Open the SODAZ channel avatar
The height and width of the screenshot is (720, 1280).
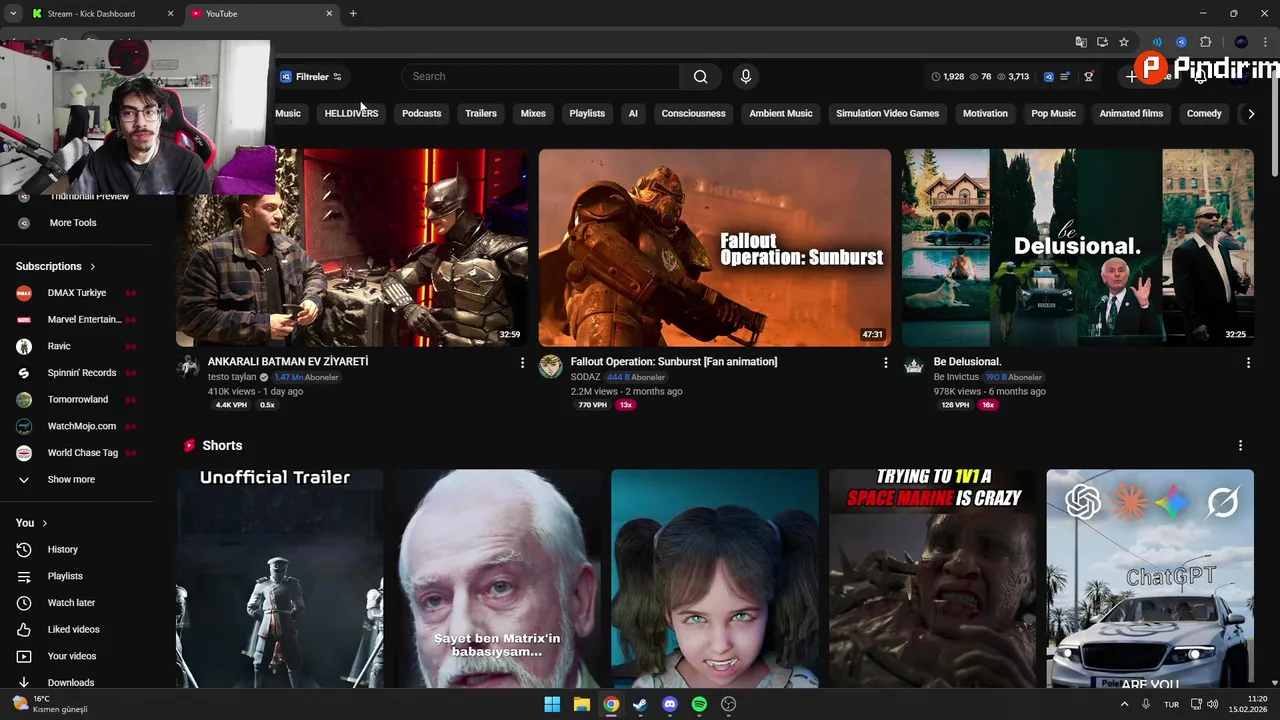pyautogui.click(x=551, y=367)
